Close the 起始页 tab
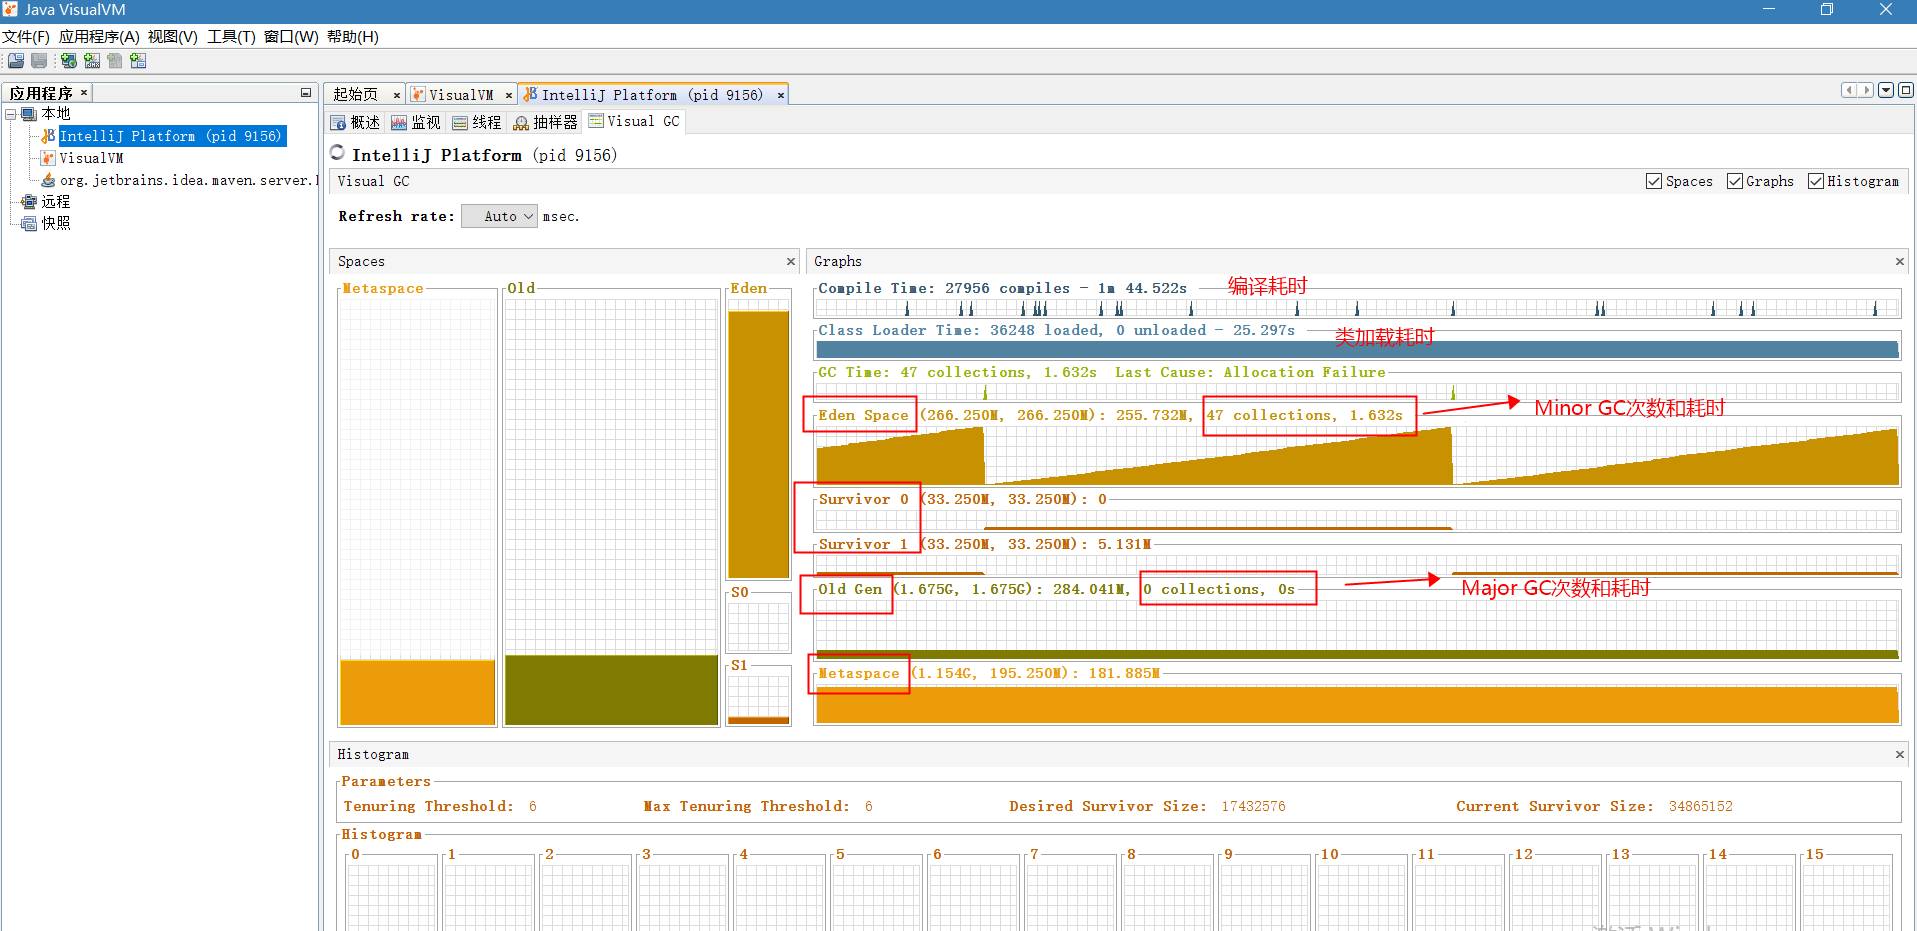1917x931 pixels. click(x=397, y=95)
